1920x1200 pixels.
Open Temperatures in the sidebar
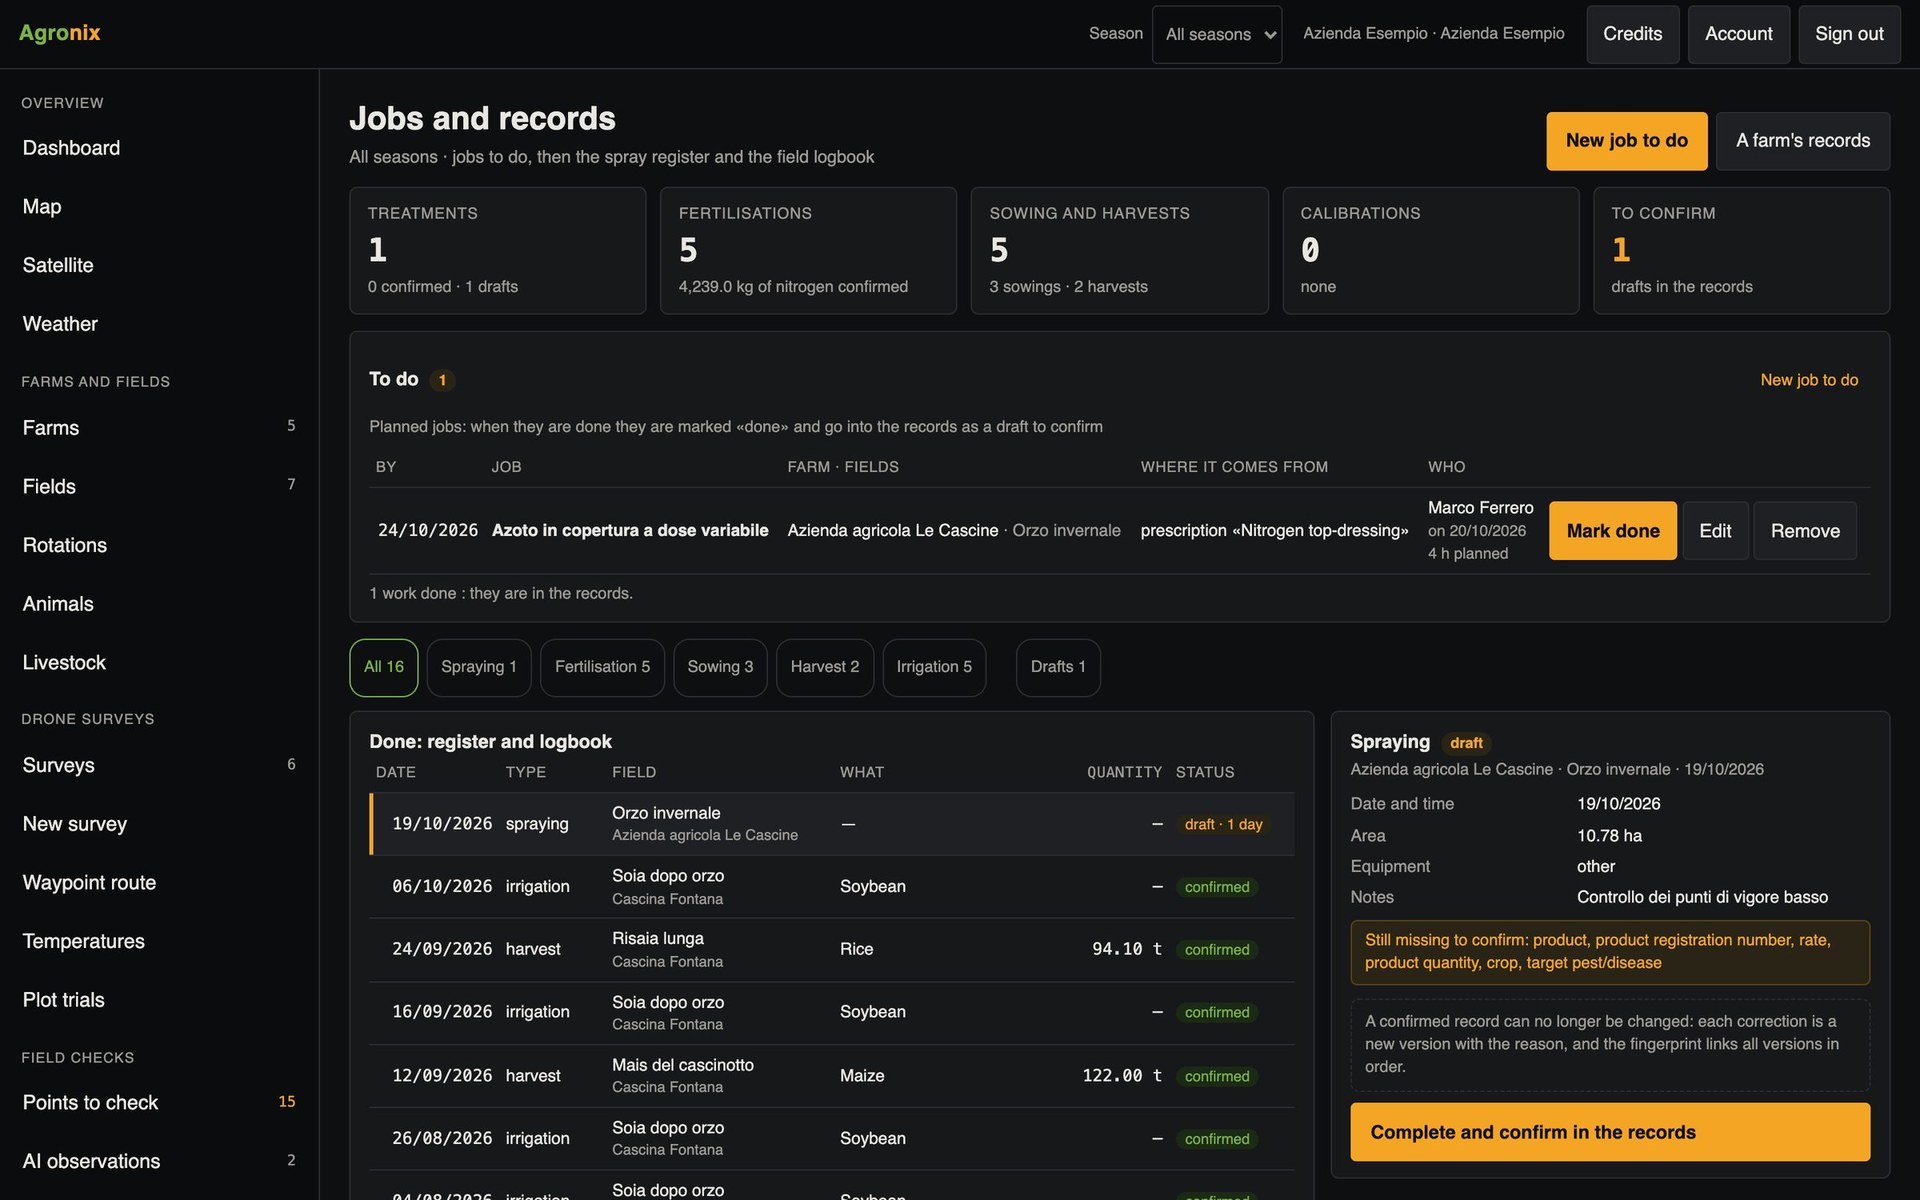point(159,942)
